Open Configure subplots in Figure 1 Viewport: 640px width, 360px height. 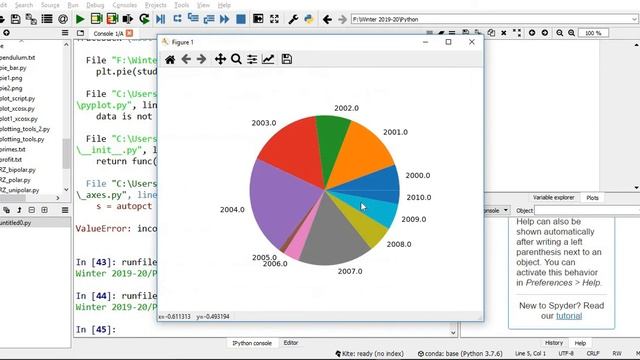click(x=252, y=60)
